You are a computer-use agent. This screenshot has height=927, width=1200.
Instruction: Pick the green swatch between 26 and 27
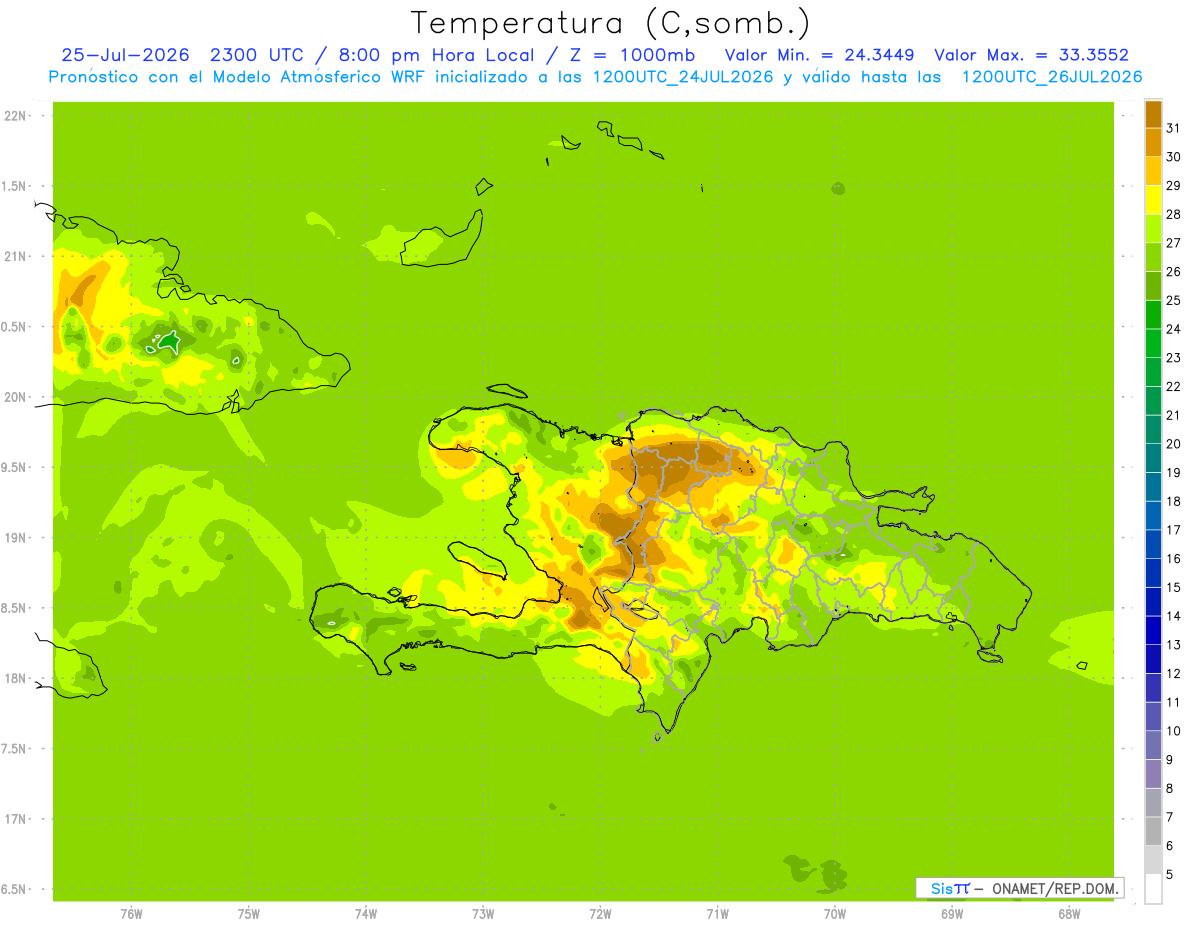(1153, 257)
